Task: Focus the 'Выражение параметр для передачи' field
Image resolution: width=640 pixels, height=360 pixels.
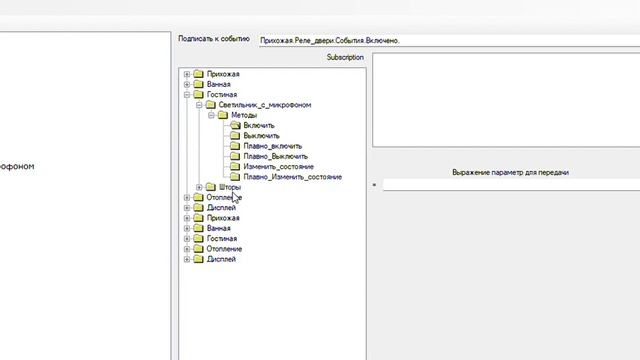Action: [x=511, y=185]
